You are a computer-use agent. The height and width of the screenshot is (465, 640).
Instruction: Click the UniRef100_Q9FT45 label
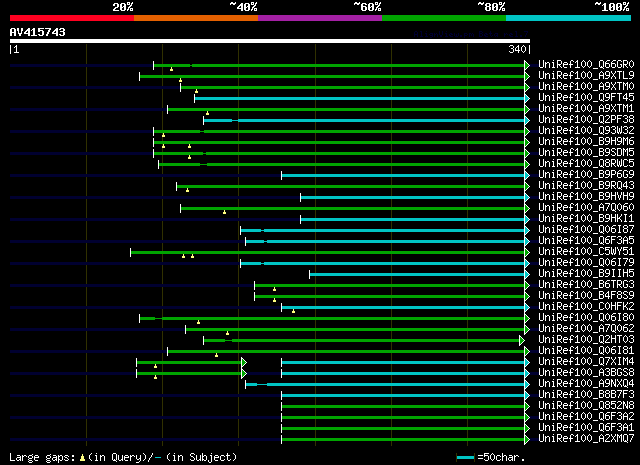click(x=586, y=98)
